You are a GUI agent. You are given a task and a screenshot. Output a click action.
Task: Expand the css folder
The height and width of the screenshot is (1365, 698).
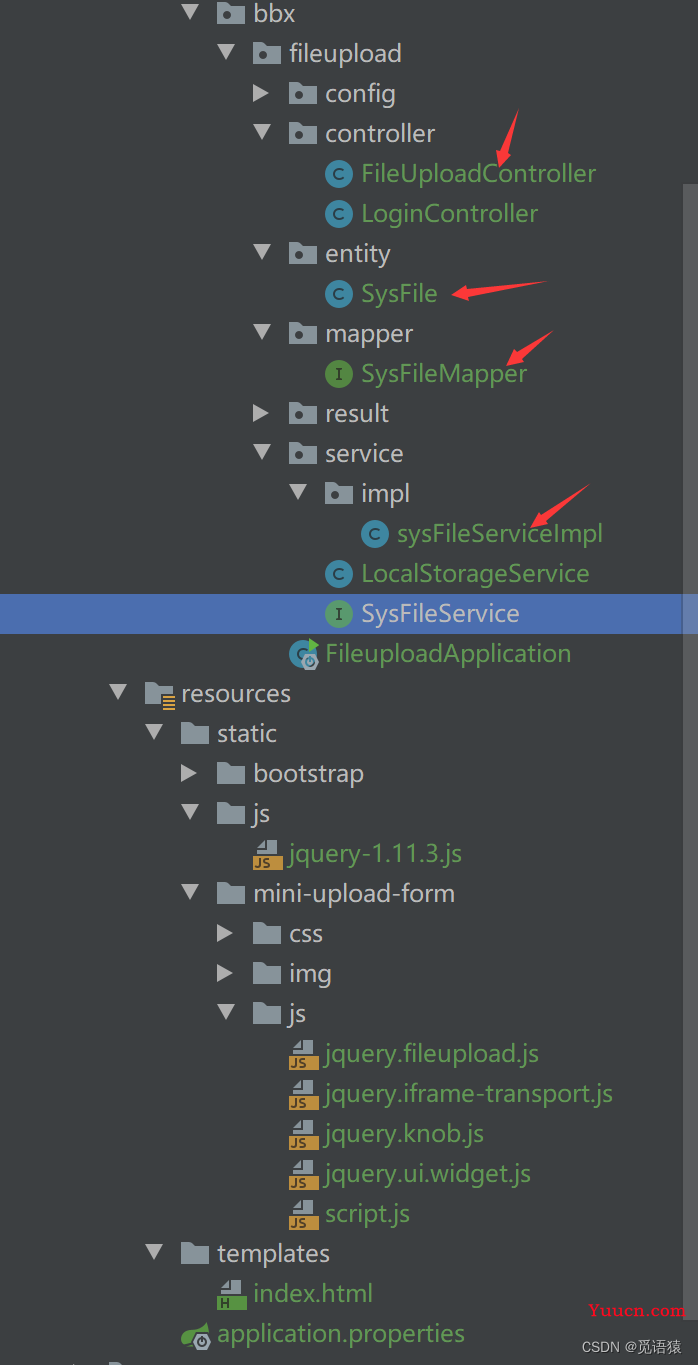coord(225,933)
